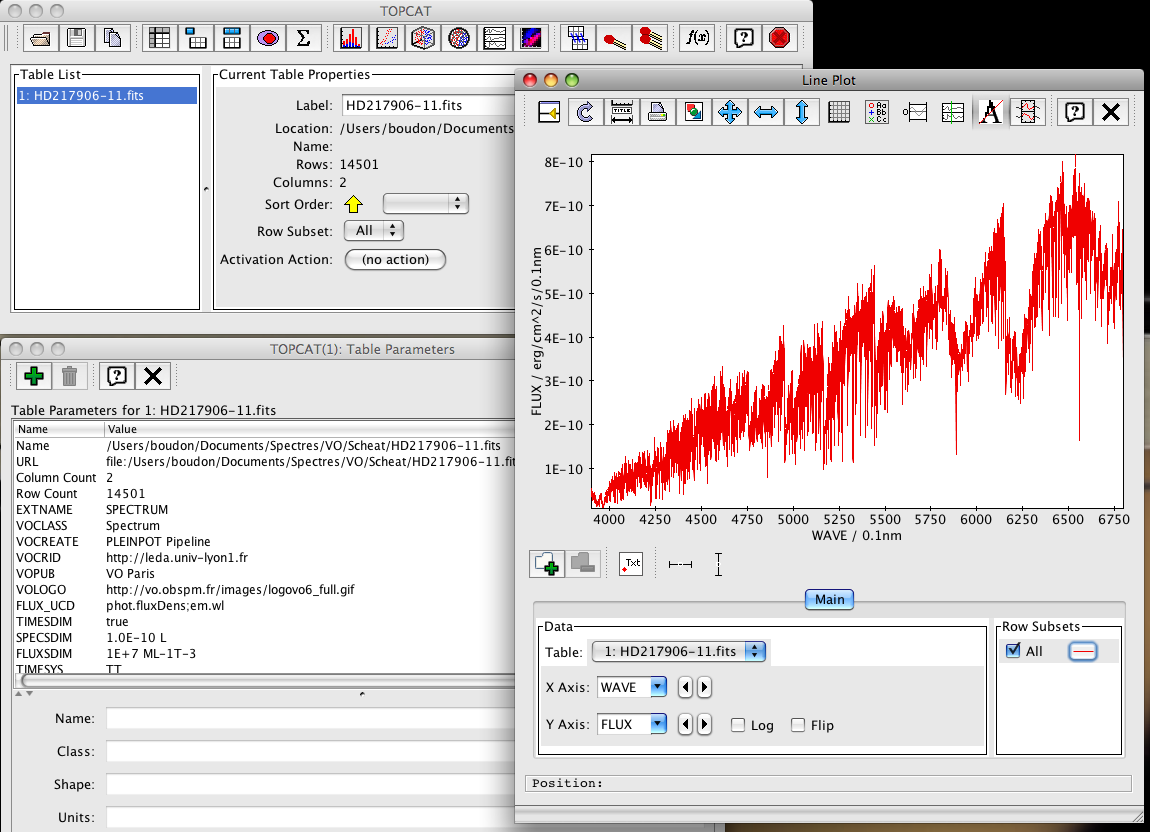Select HD217906-11.fits in the Table List

pos(105,96)
